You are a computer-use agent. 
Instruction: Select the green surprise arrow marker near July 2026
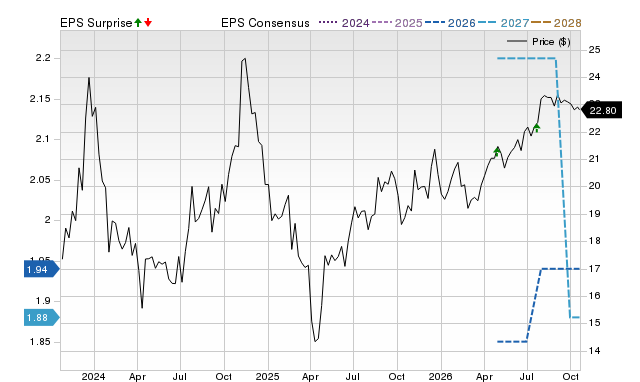(x=536, y=127)
